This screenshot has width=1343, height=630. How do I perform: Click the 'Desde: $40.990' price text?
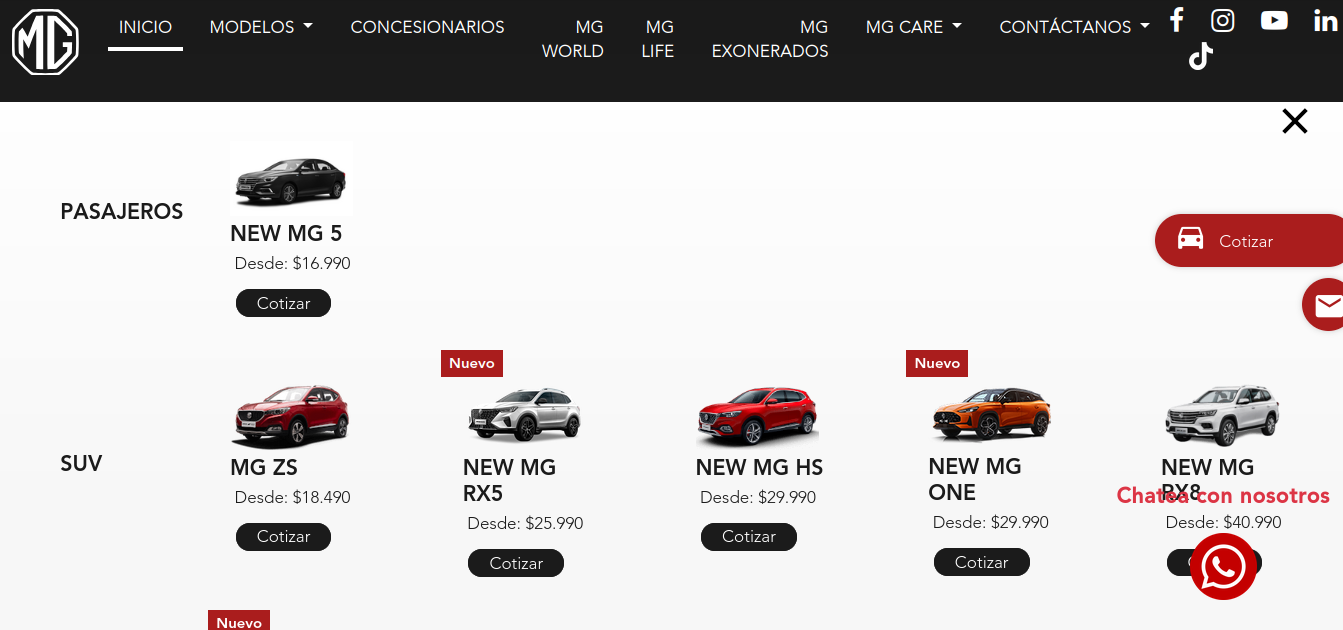(x=1223, y=522)
